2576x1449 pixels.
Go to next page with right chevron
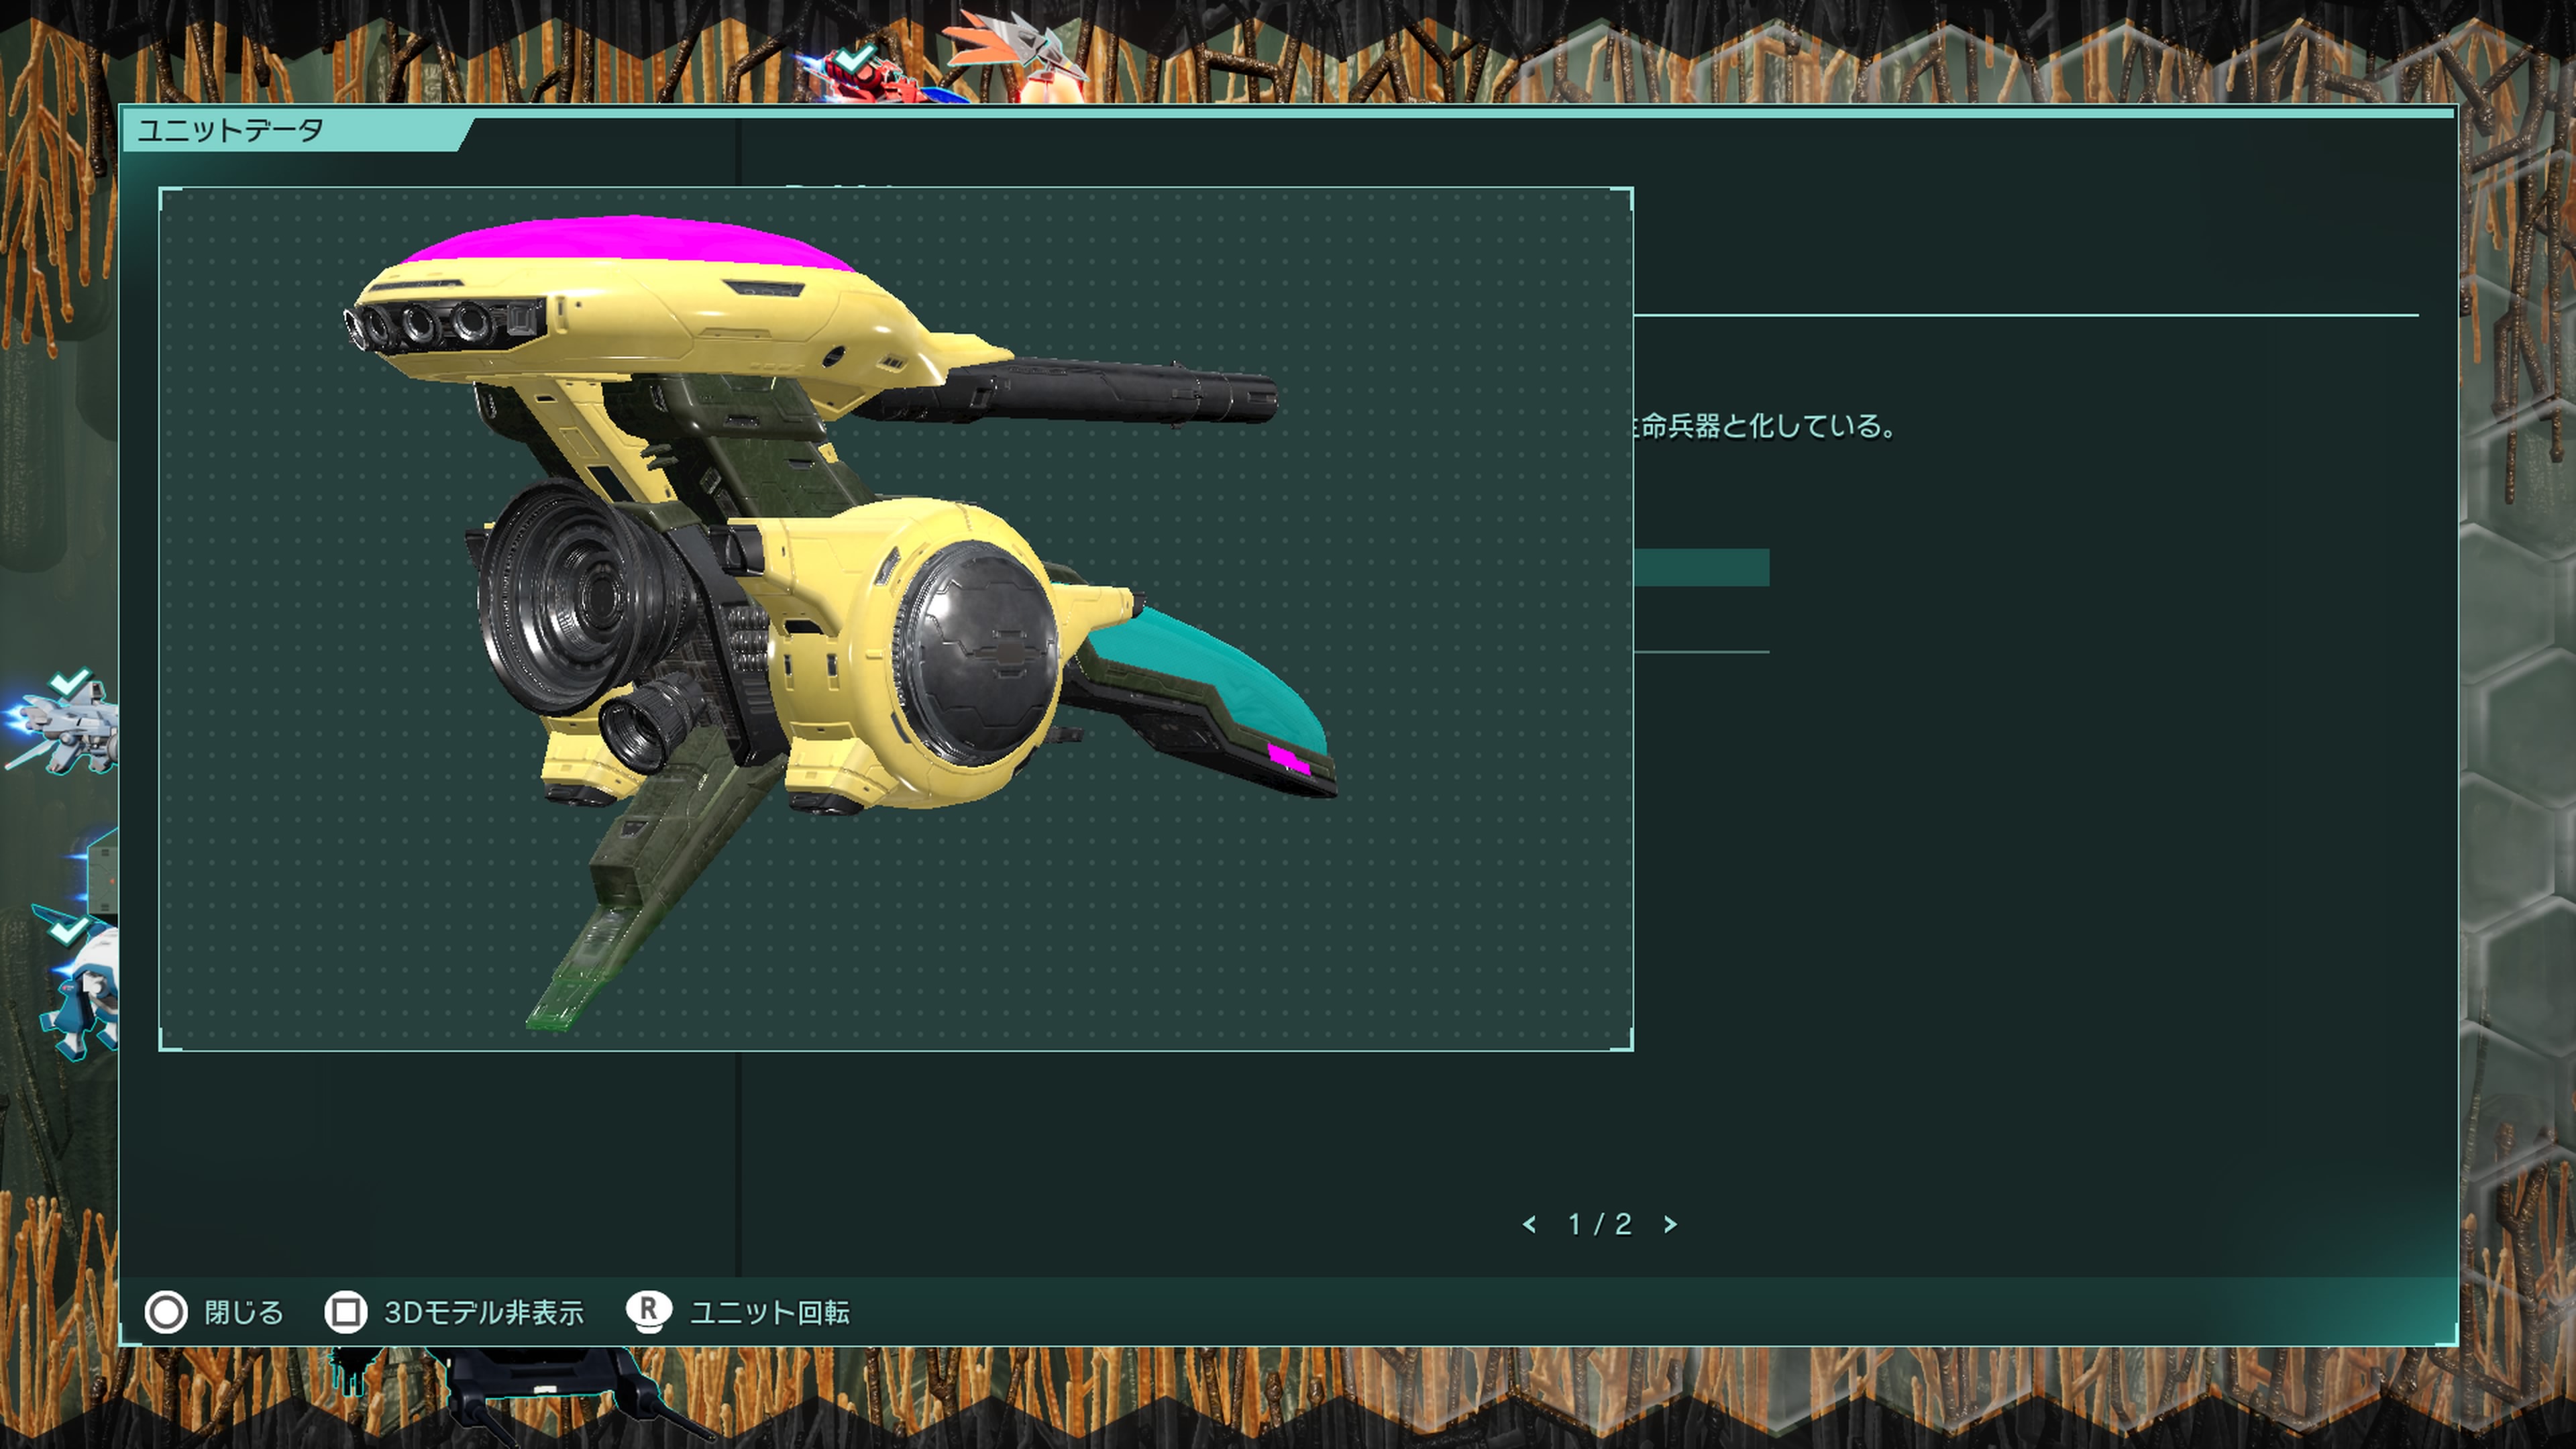point(1670,1224)
